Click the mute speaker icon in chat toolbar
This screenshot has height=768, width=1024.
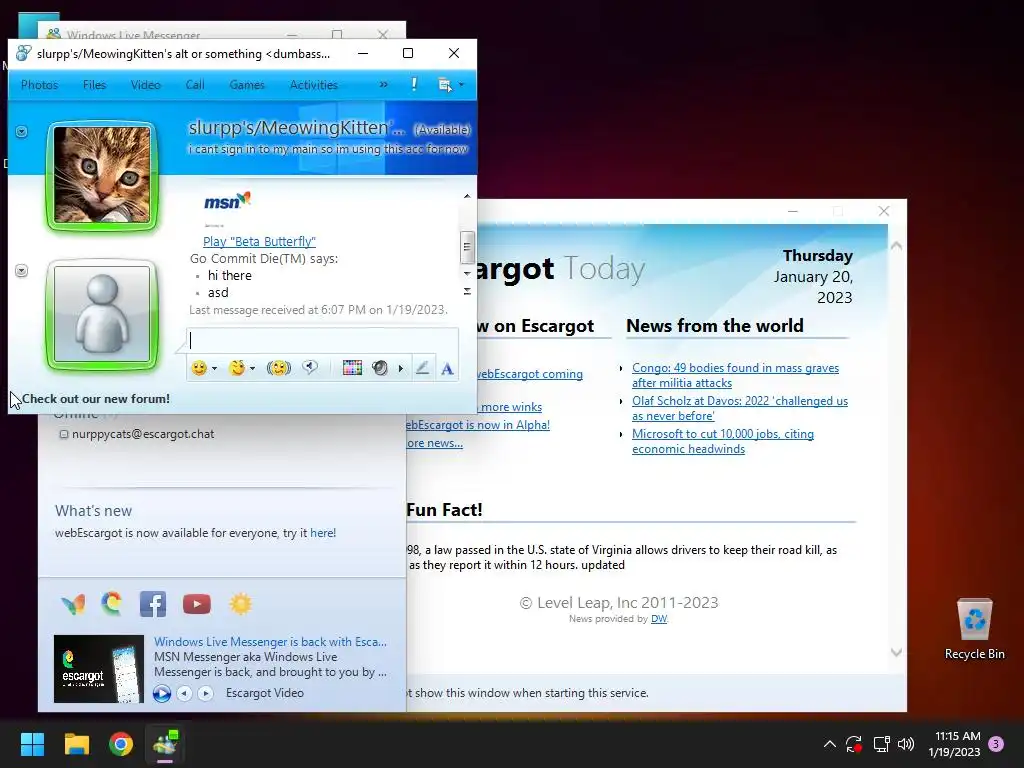pyautogui.click(x=379, y=368)
